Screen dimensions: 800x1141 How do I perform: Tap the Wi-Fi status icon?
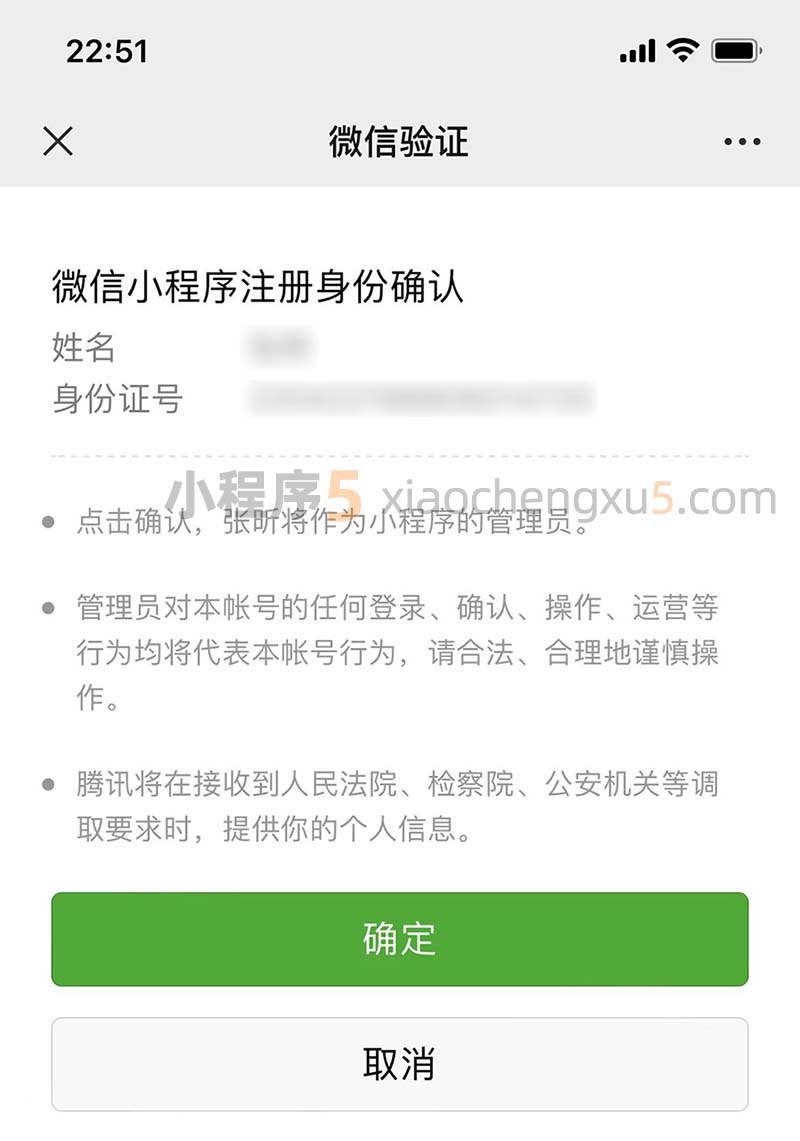pos(683,50)
